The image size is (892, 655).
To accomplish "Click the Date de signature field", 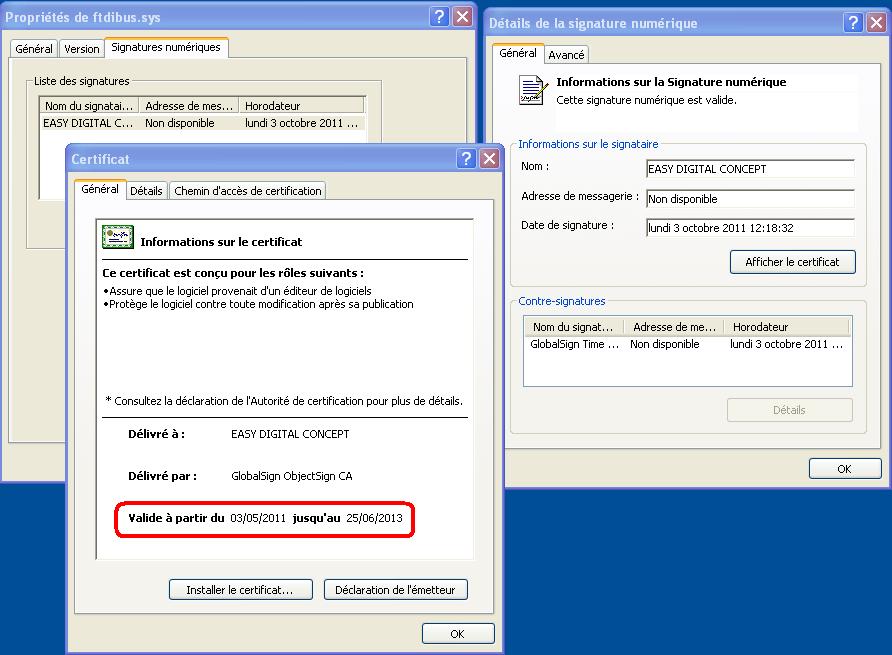I will [750, 228].
